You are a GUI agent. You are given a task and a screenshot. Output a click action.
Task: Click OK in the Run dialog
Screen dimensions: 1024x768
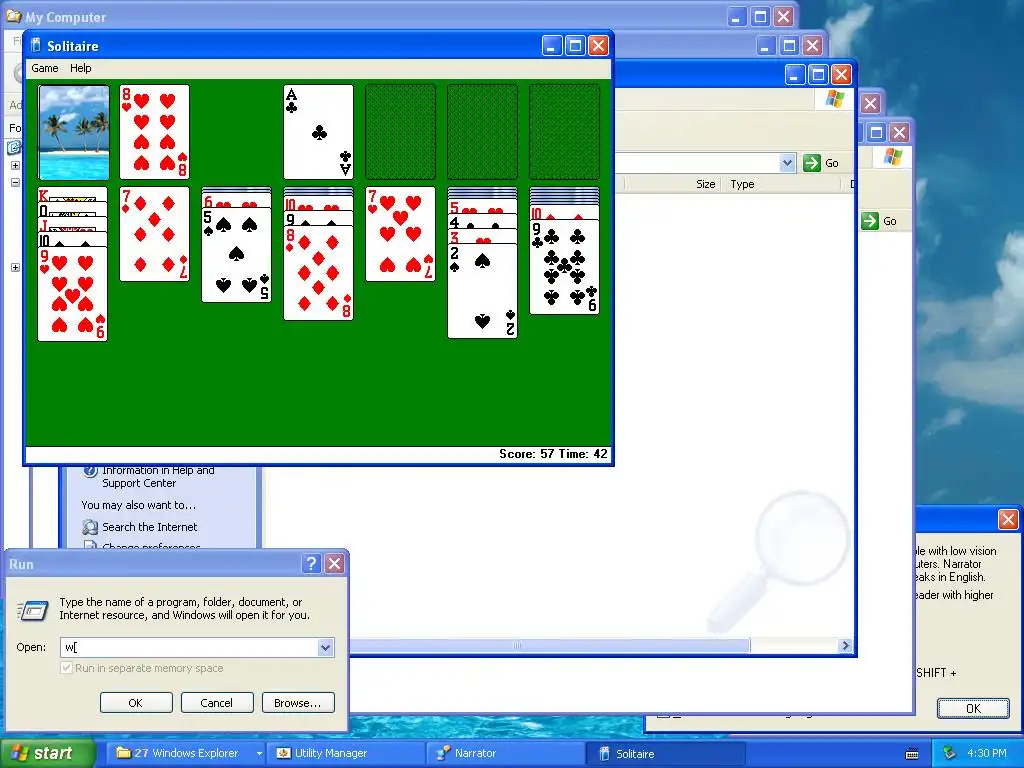pos(136,703)
